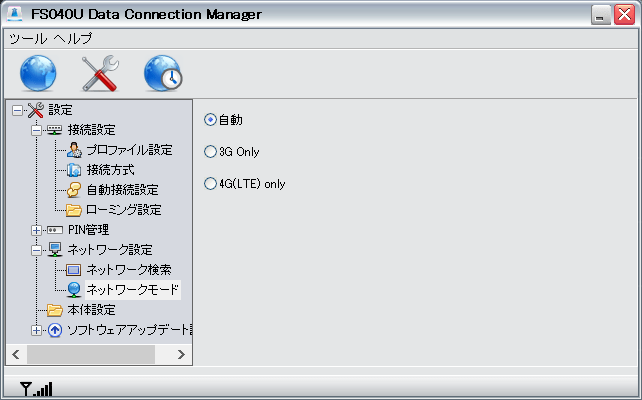Image resolution: width=642 pixels, height=400 pixels.
Task: Click the ソフトウェアアップデート arrow icon
Action: (x=54, y=330)
